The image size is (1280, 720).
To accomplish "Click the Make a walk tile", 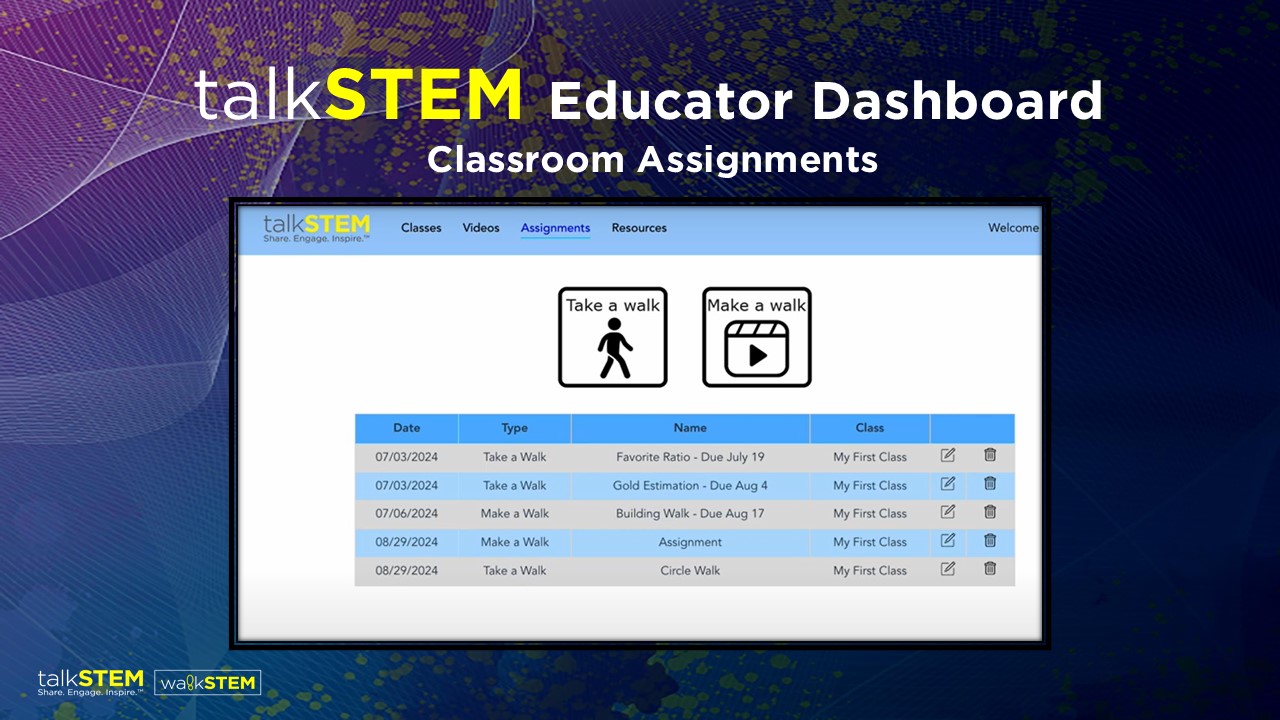I will (757, 337).
